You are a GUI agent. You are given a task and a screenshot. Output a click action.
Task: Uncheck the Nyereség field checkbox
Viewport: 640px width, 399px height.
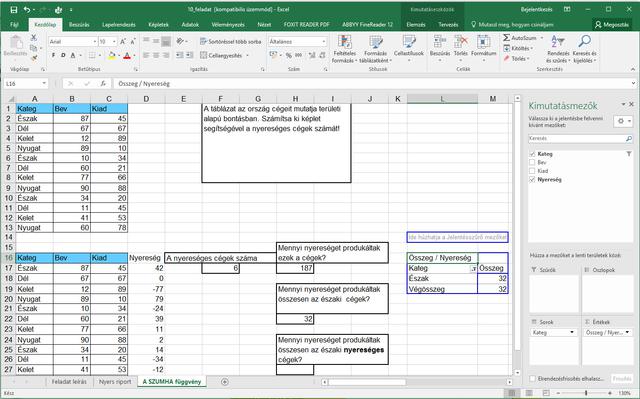[532, 180]
